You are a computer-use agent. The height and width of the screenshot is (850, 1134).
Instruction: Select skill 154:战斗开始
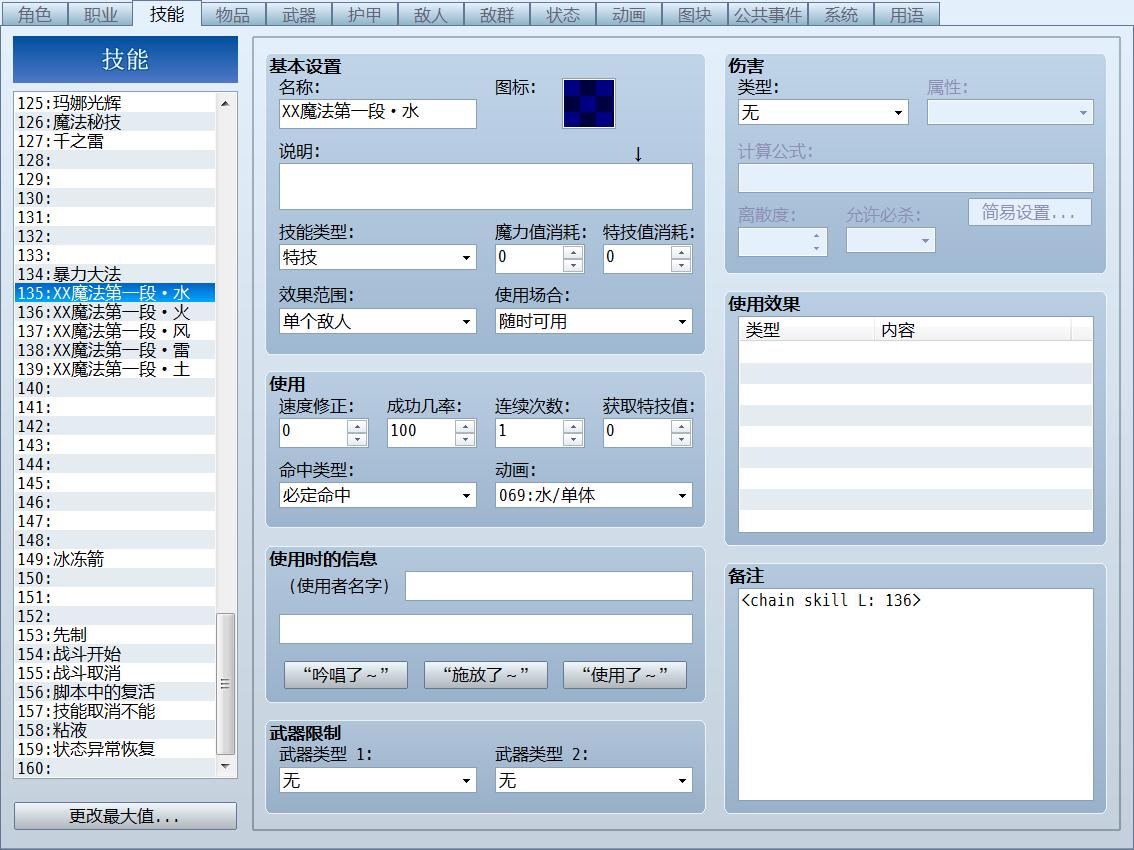115,654
